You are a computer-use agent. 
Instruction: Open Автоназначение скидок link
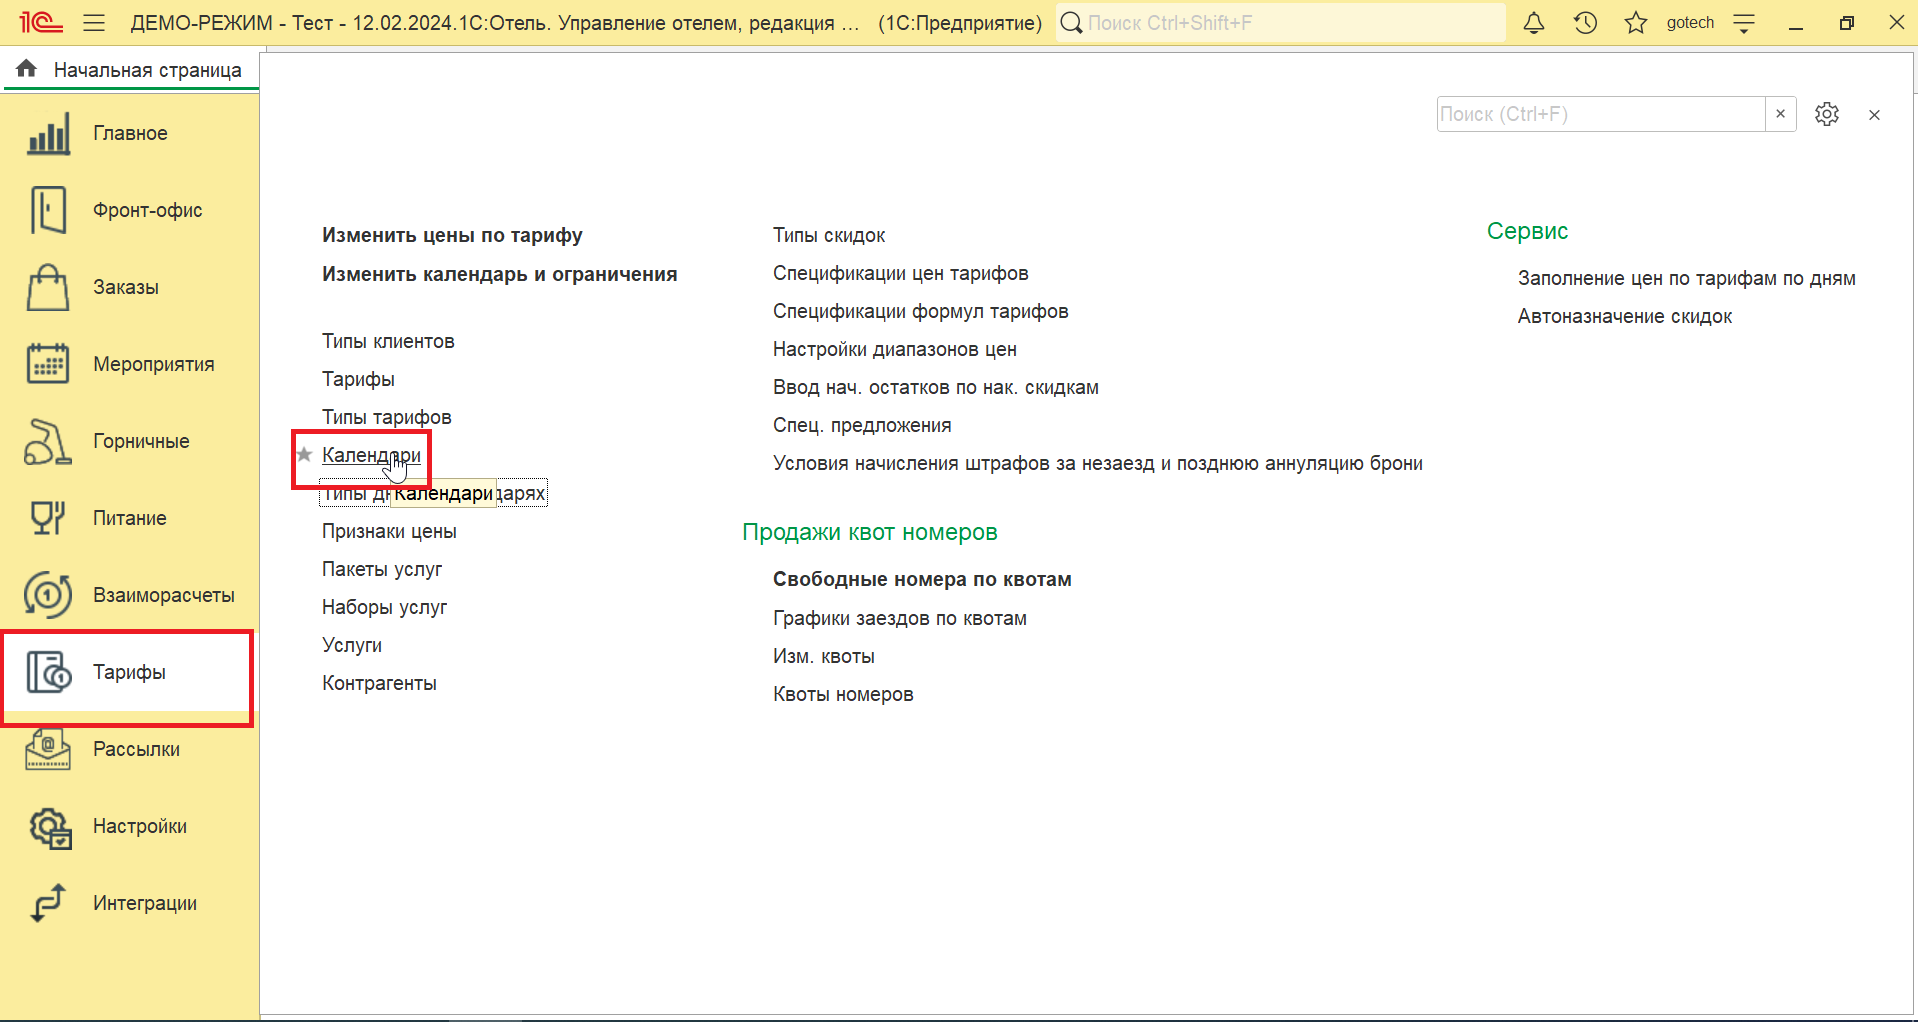coord(1625,316)
